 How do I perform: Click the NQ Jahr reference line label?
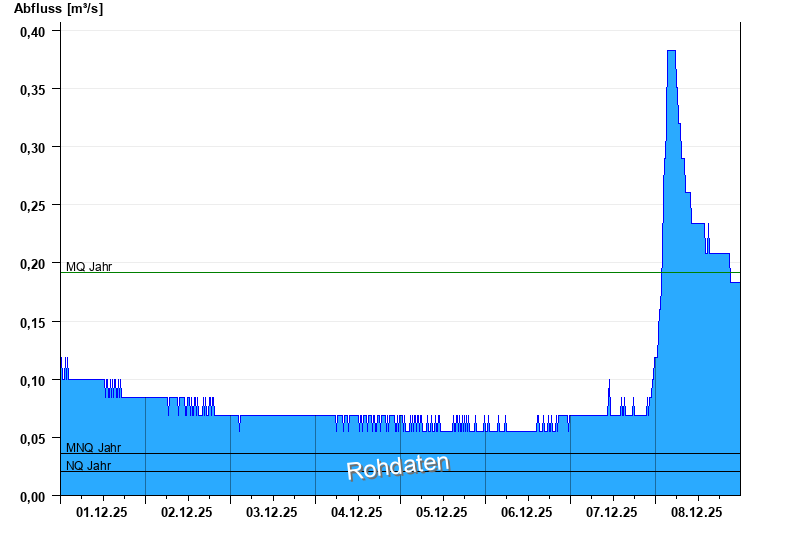click(x=88, y=465)
